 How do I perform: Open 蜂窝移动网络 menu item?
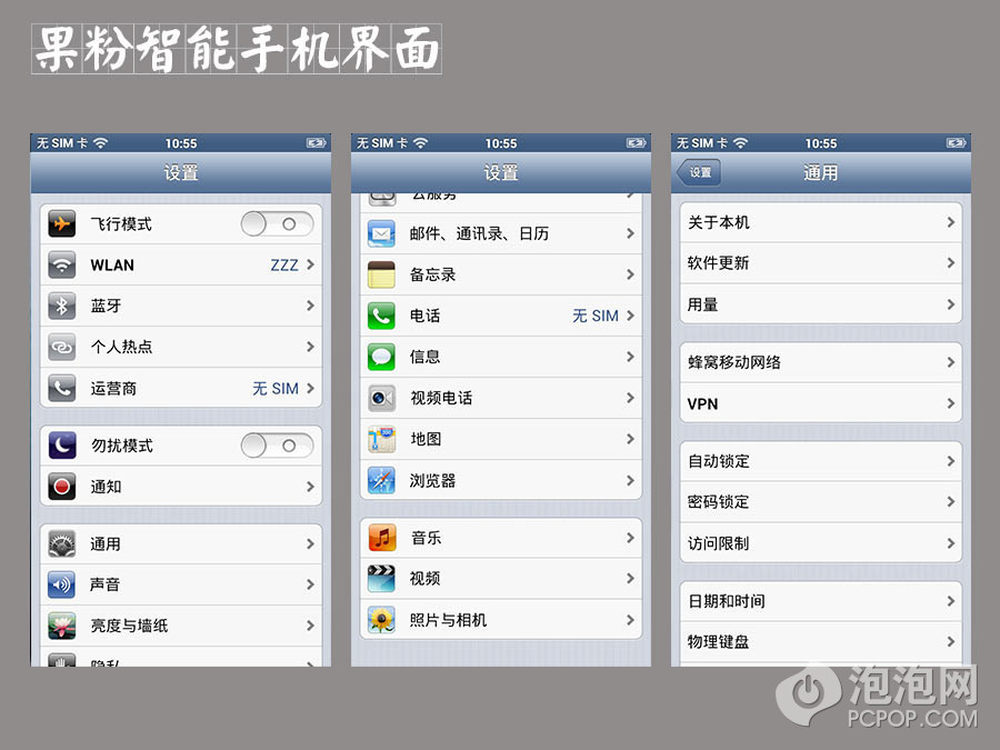[x=821, y=362]
